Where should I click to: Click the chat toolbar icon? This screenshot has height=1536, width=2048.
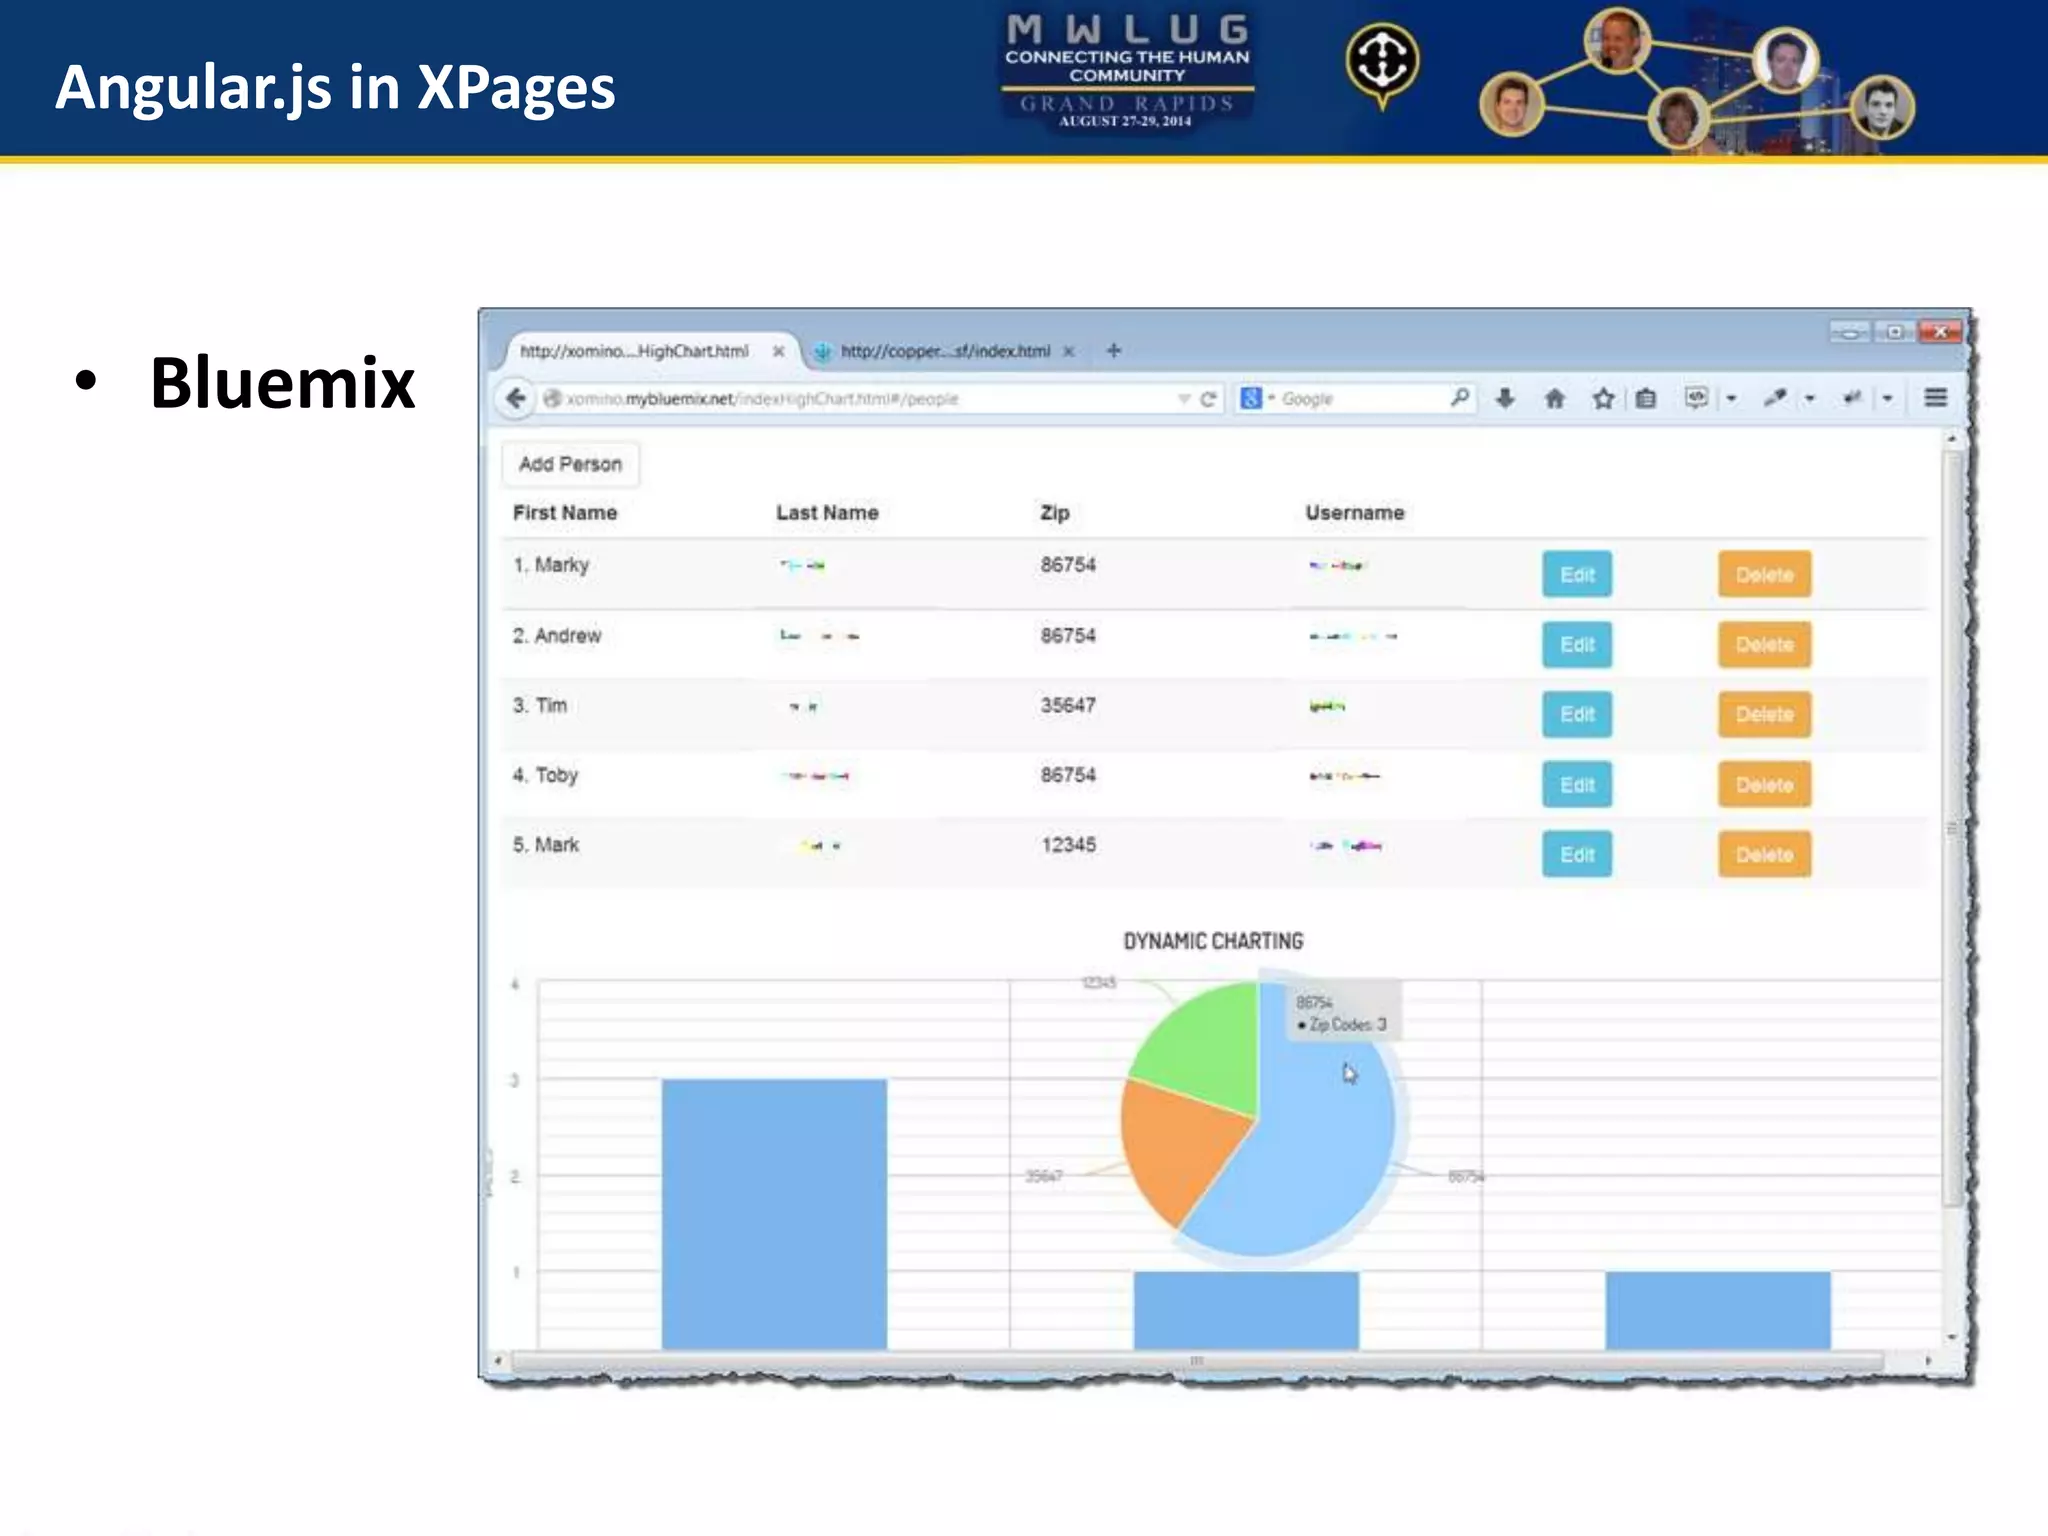click(x=1697, y=397)
